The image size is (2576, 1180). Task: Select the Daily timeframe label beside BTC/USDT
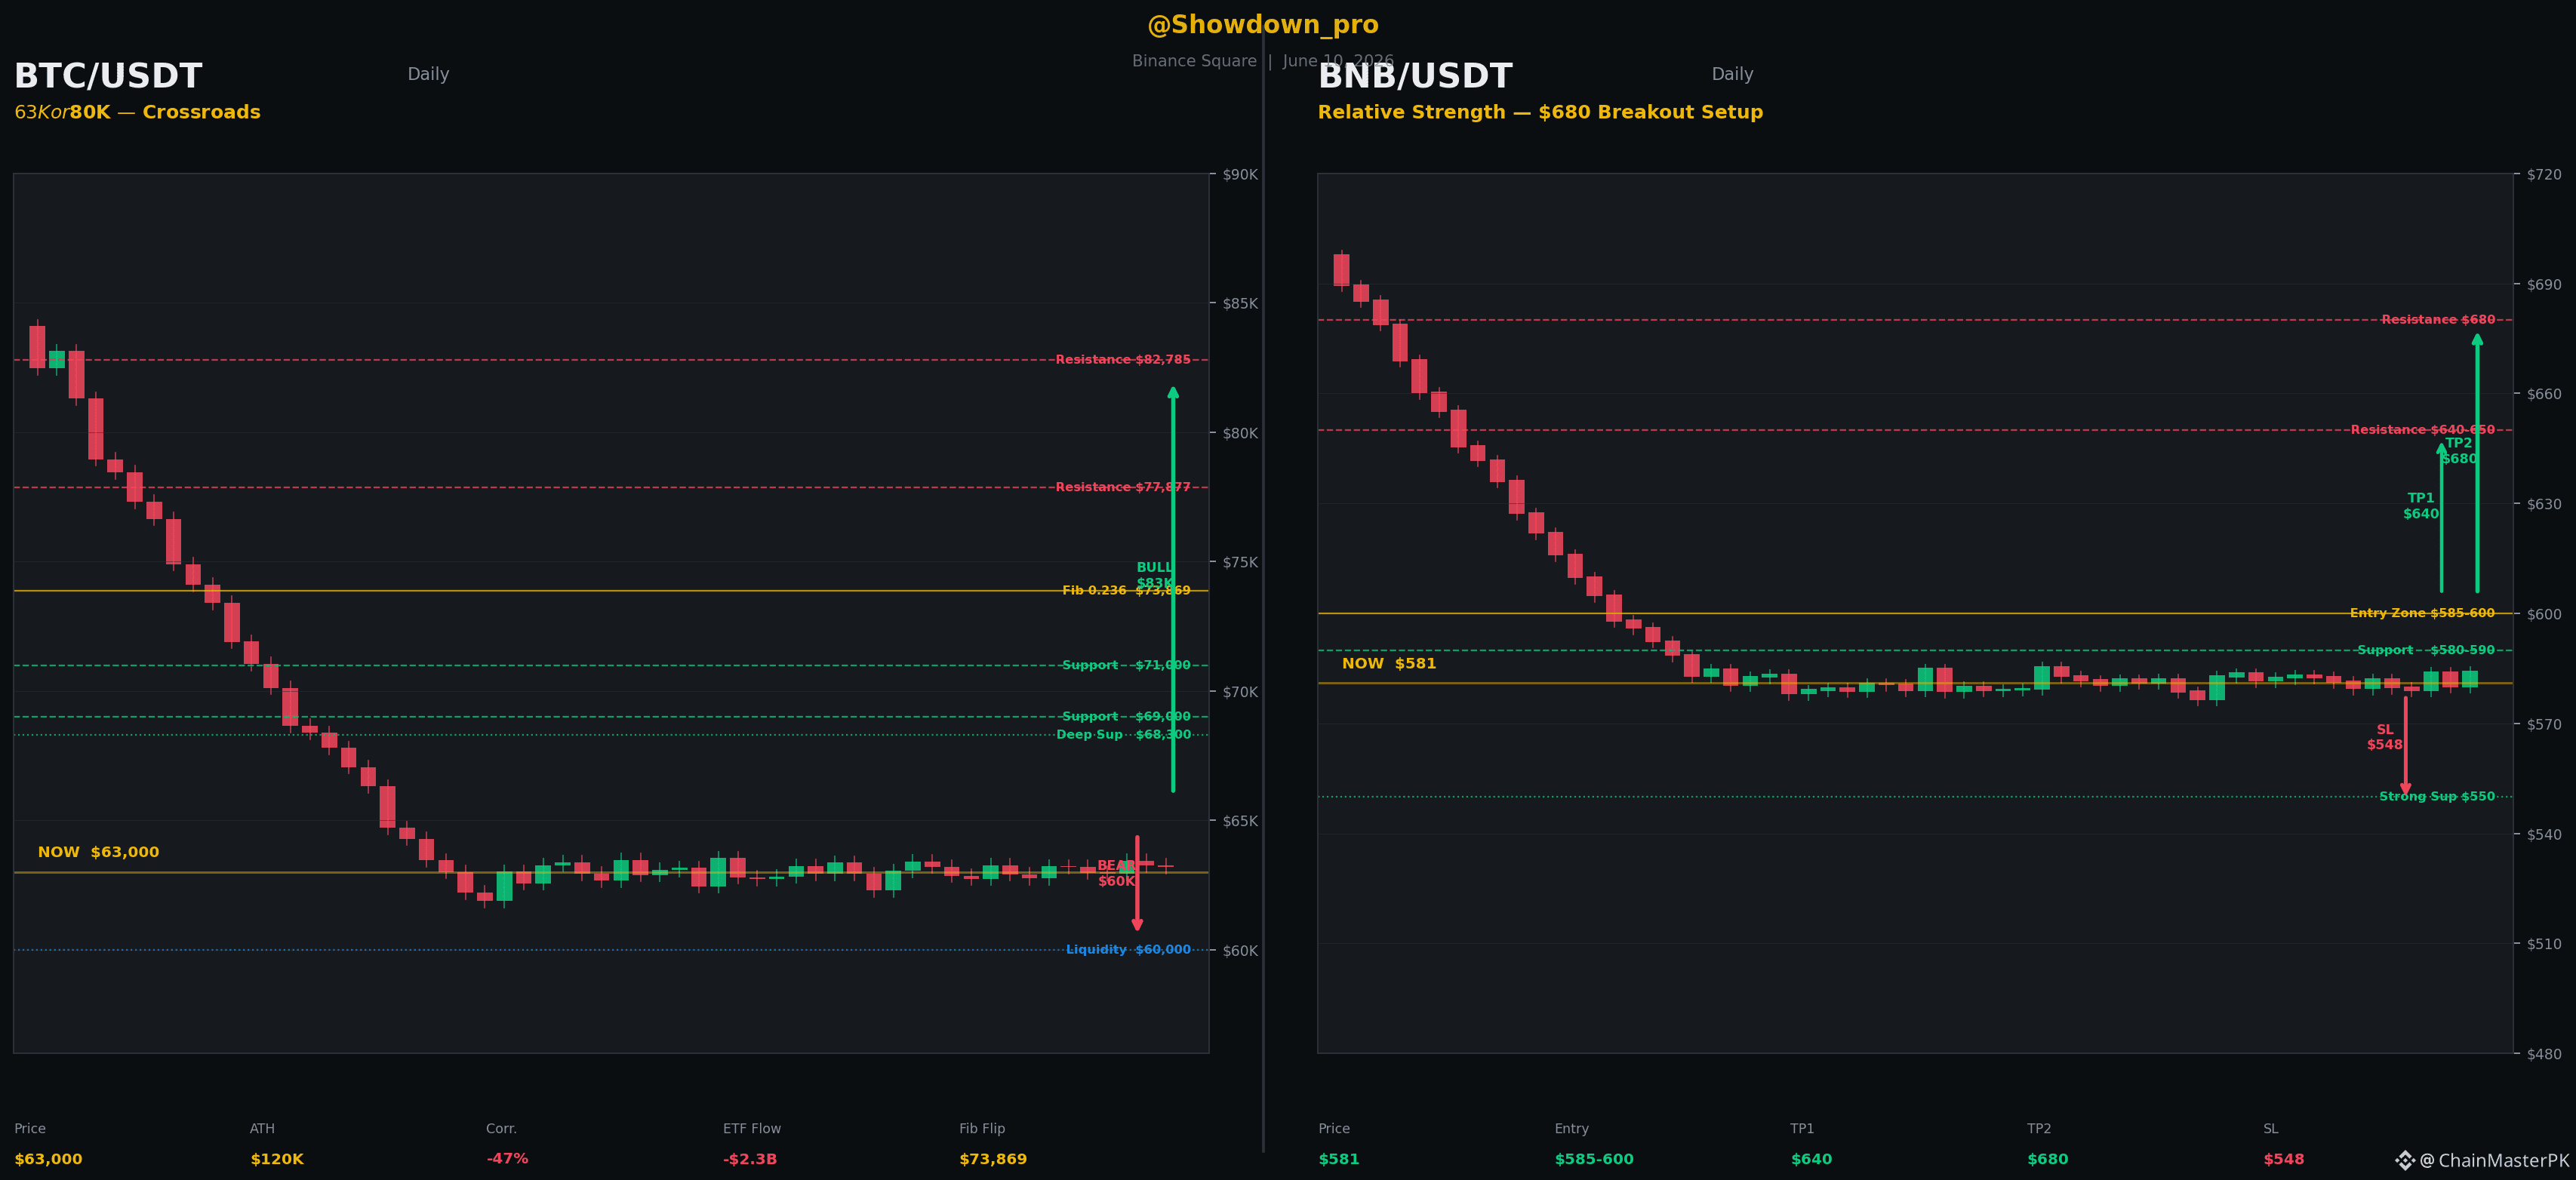click(x=428, y=74)
